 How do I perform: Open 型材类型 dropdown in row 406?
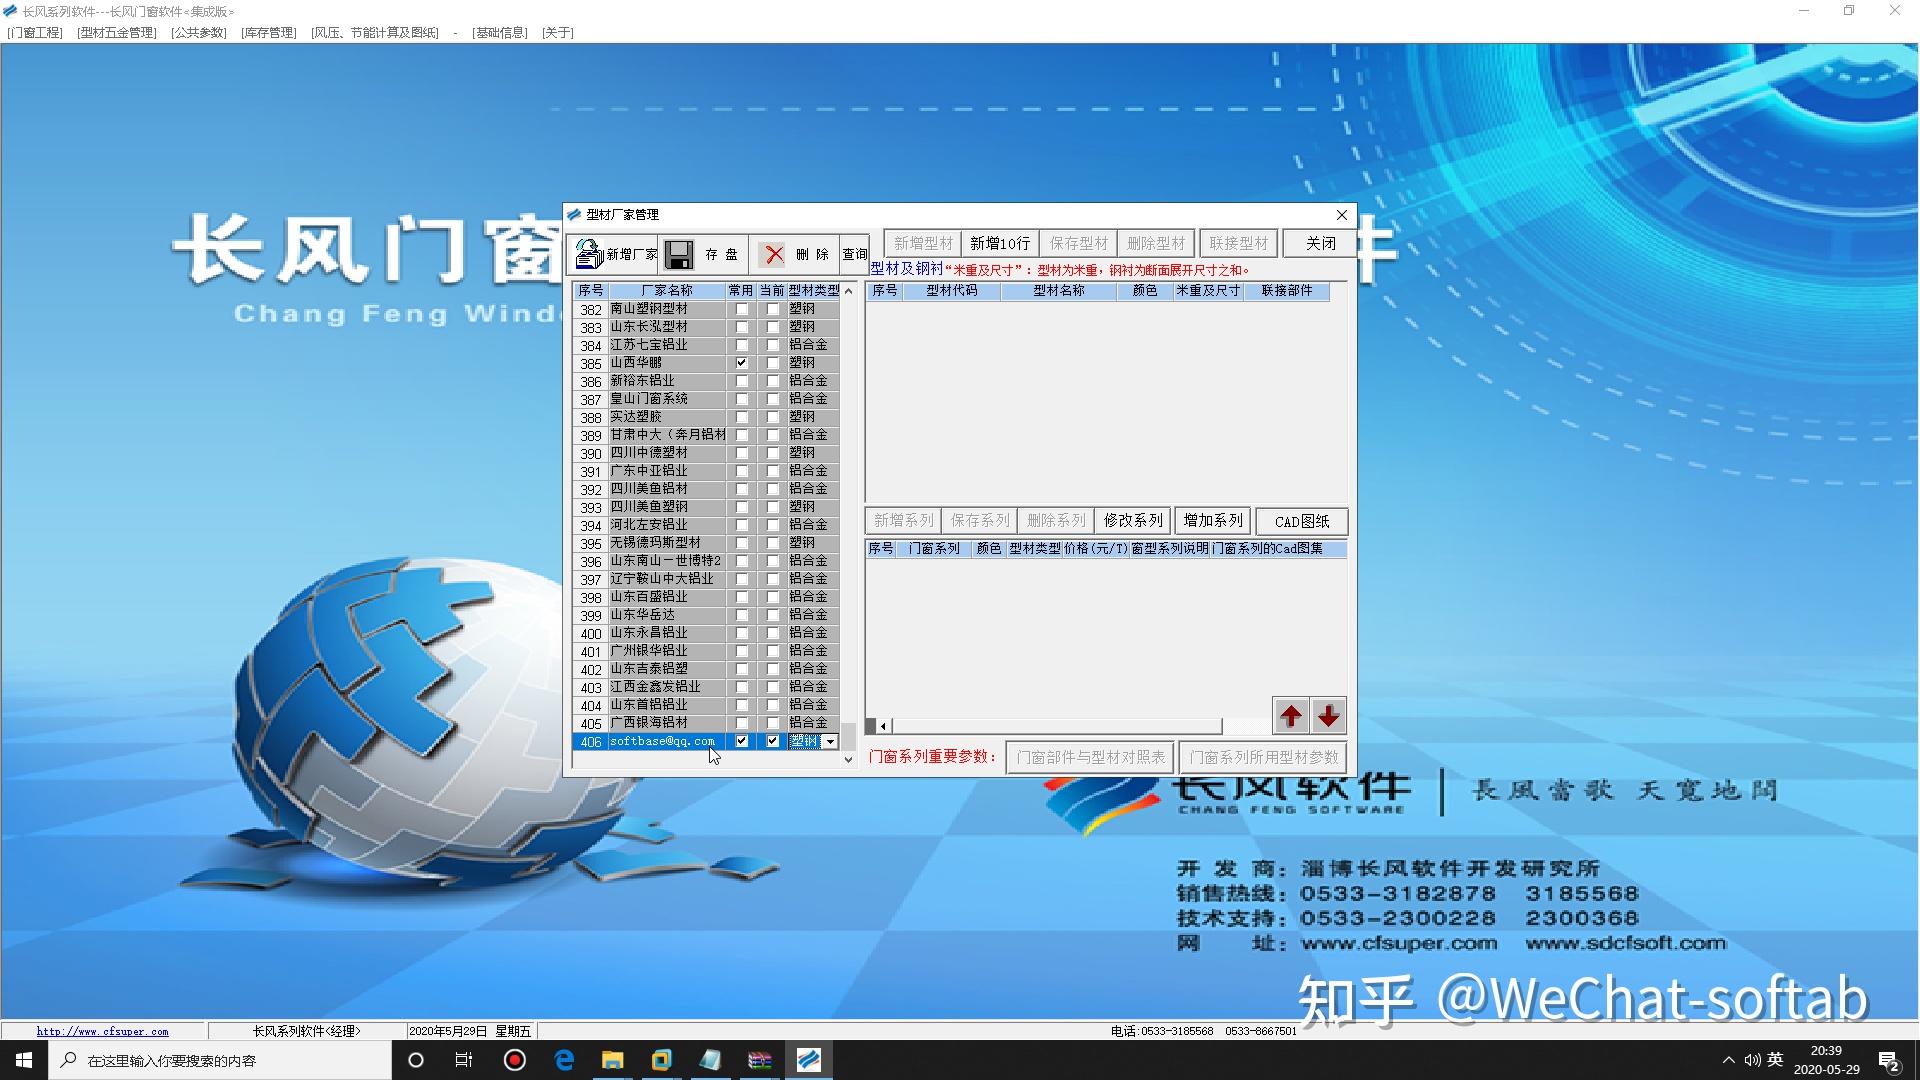pos(830,741)
